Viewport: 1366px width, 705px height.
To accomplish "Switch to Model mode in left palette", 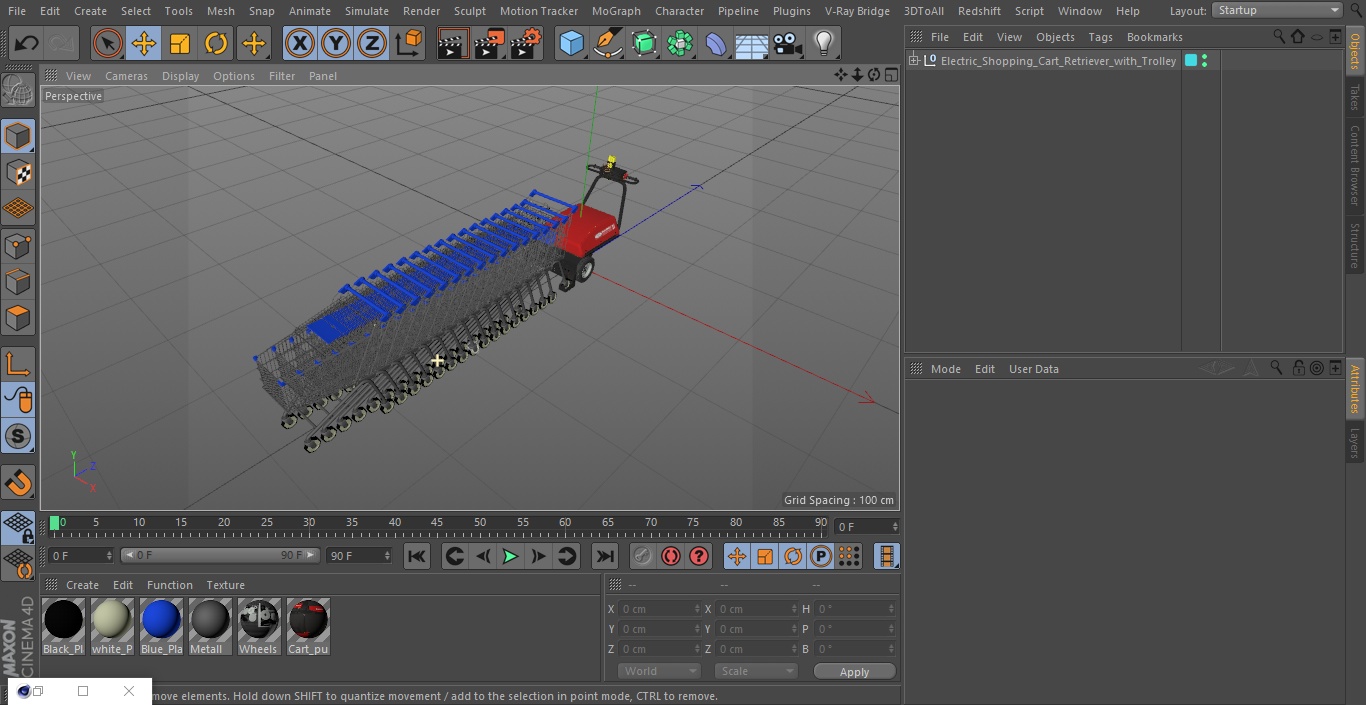I will click(x=18, y=136).
